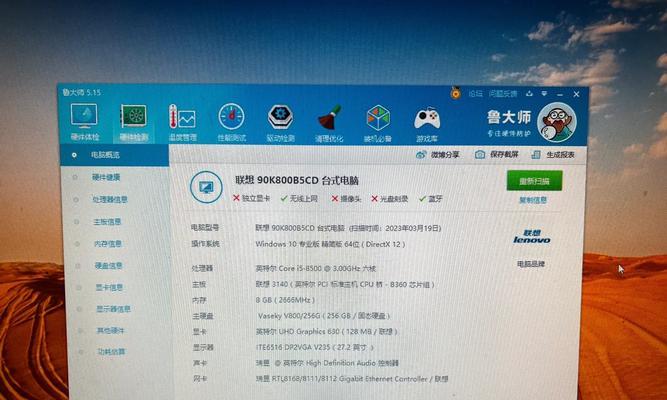Click the 电脑型号 row label
Viewport: 667px width, 400px height.
[x=205, y=228]
